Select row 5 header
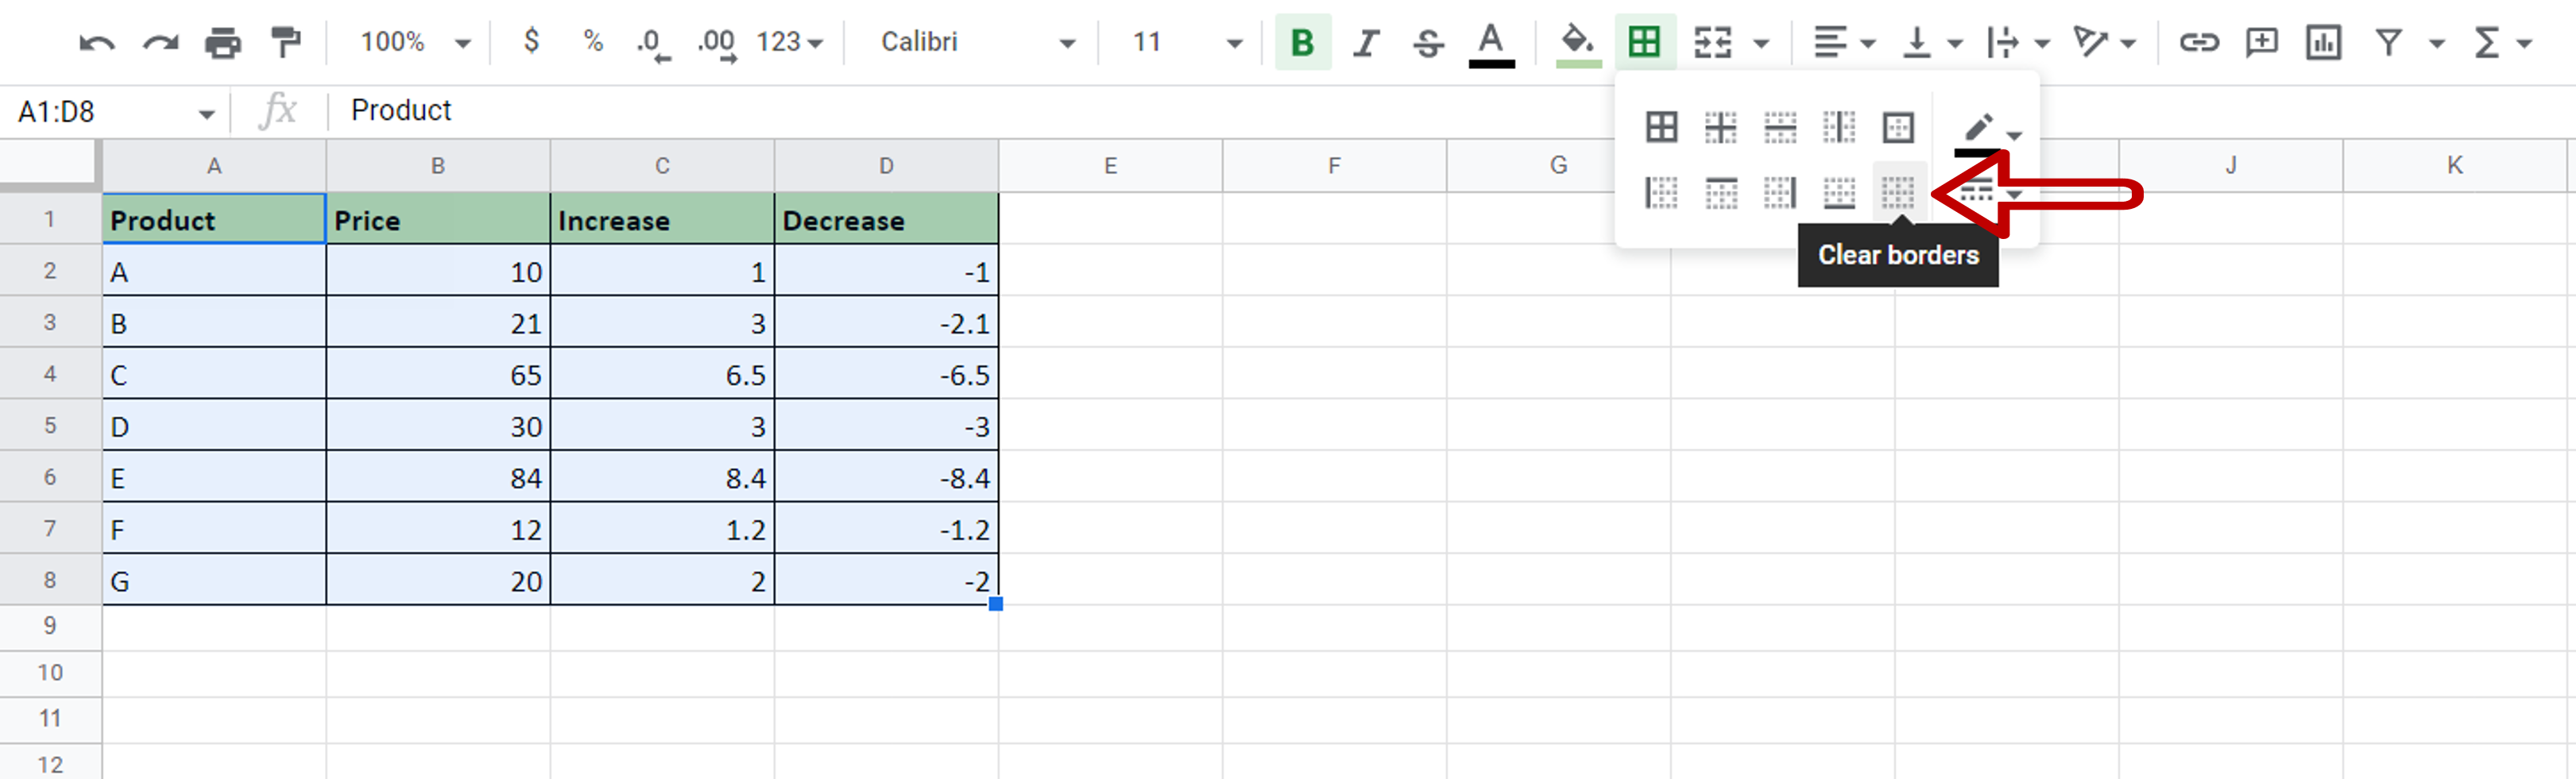Image resolution: width=2576 pixels, height=779 pixels. (50, 425)
